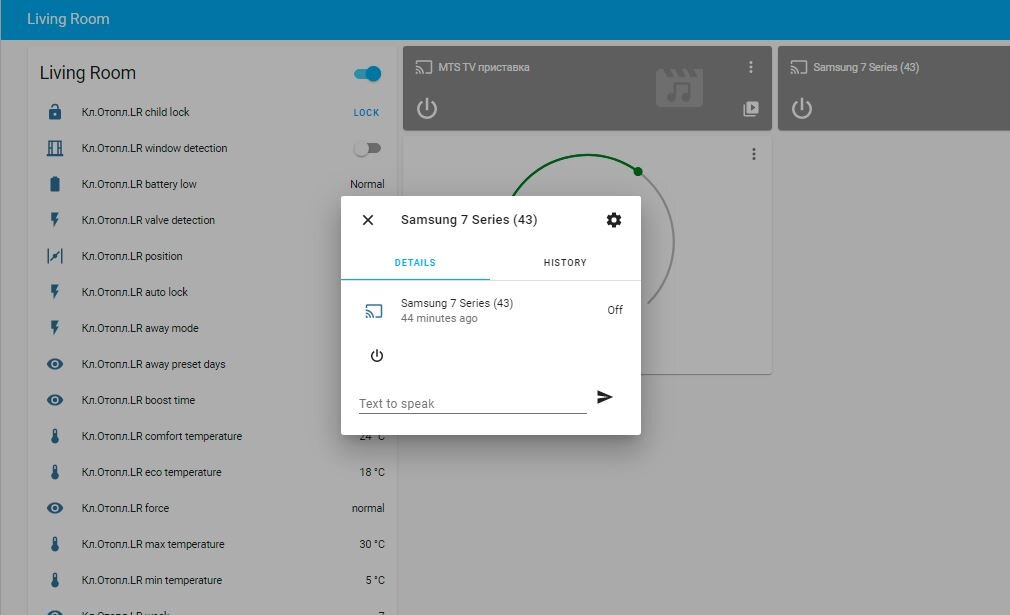Click max temperature thermometer icon
This screenshot has height=615, width=1010.
pos(55,544)
